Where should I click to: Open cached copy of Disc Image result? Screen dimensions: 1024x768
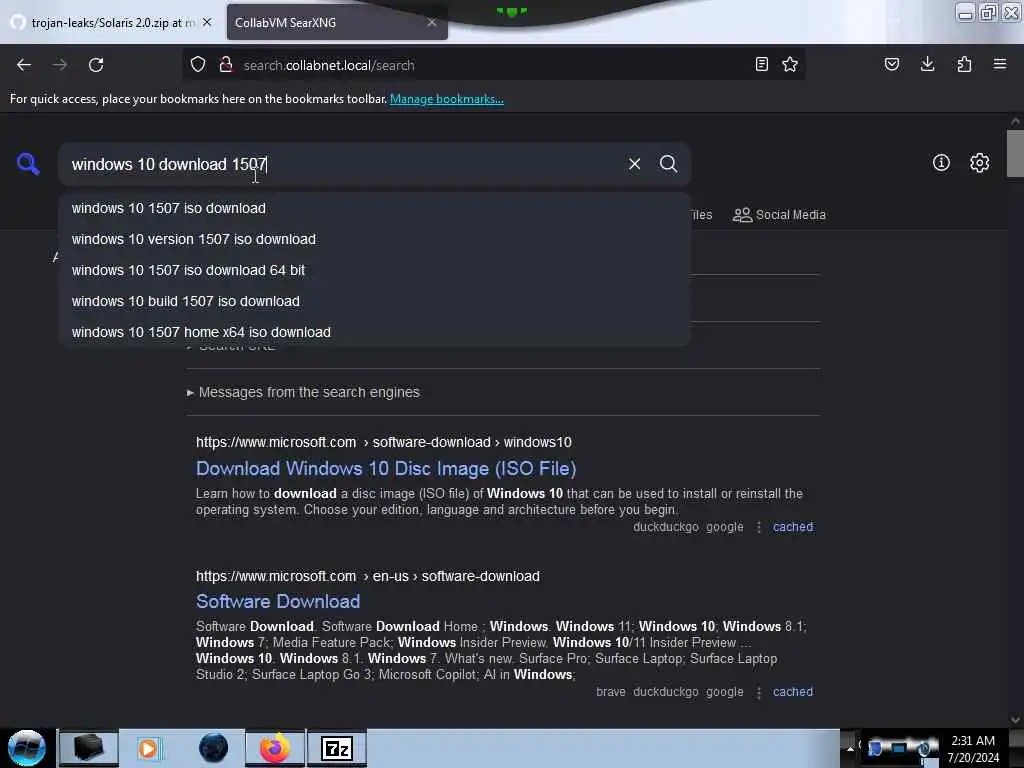click(793, 527)
